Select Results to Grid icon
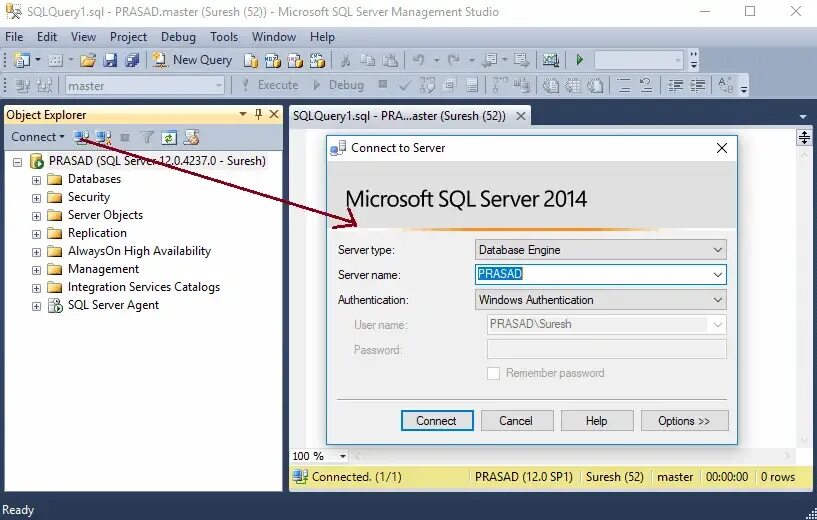817x520 pixels. click(x=573, y=85)
